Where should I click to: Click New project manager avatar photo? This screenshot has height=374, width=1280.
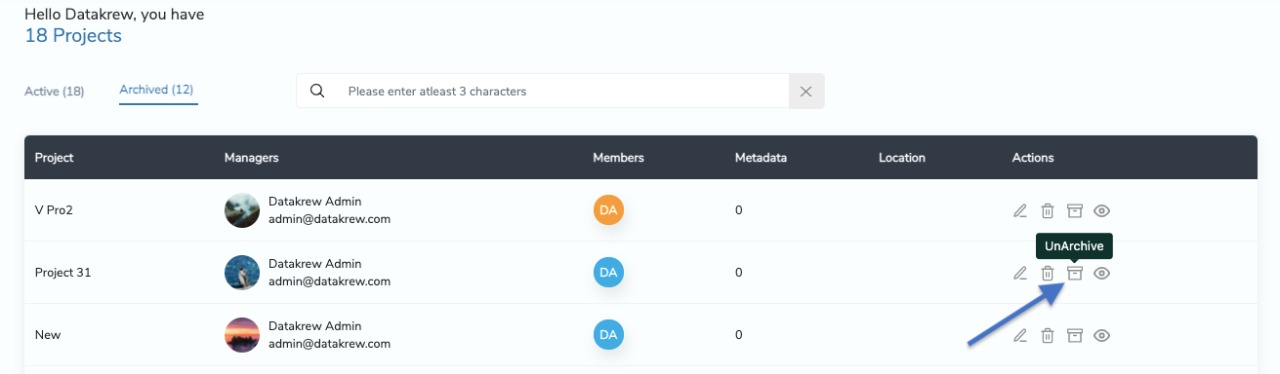(242, 334)
